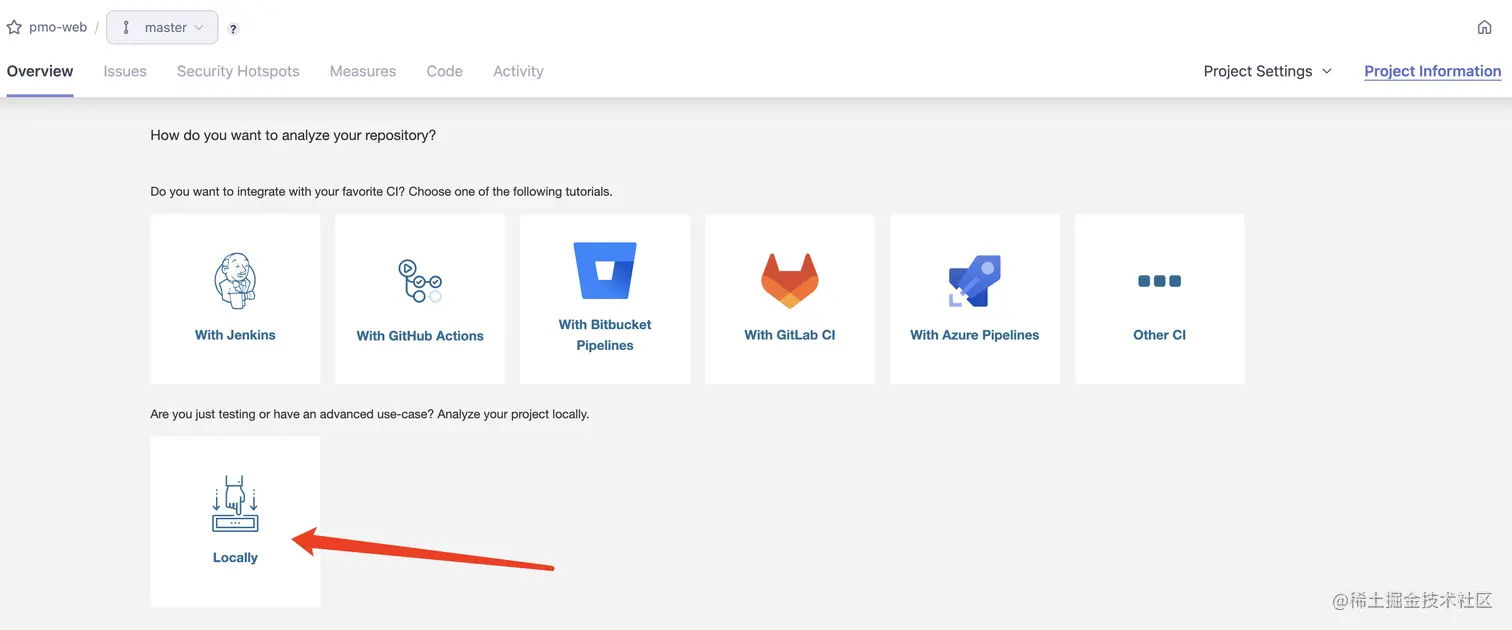Choose the With Jenkins label

235,335
